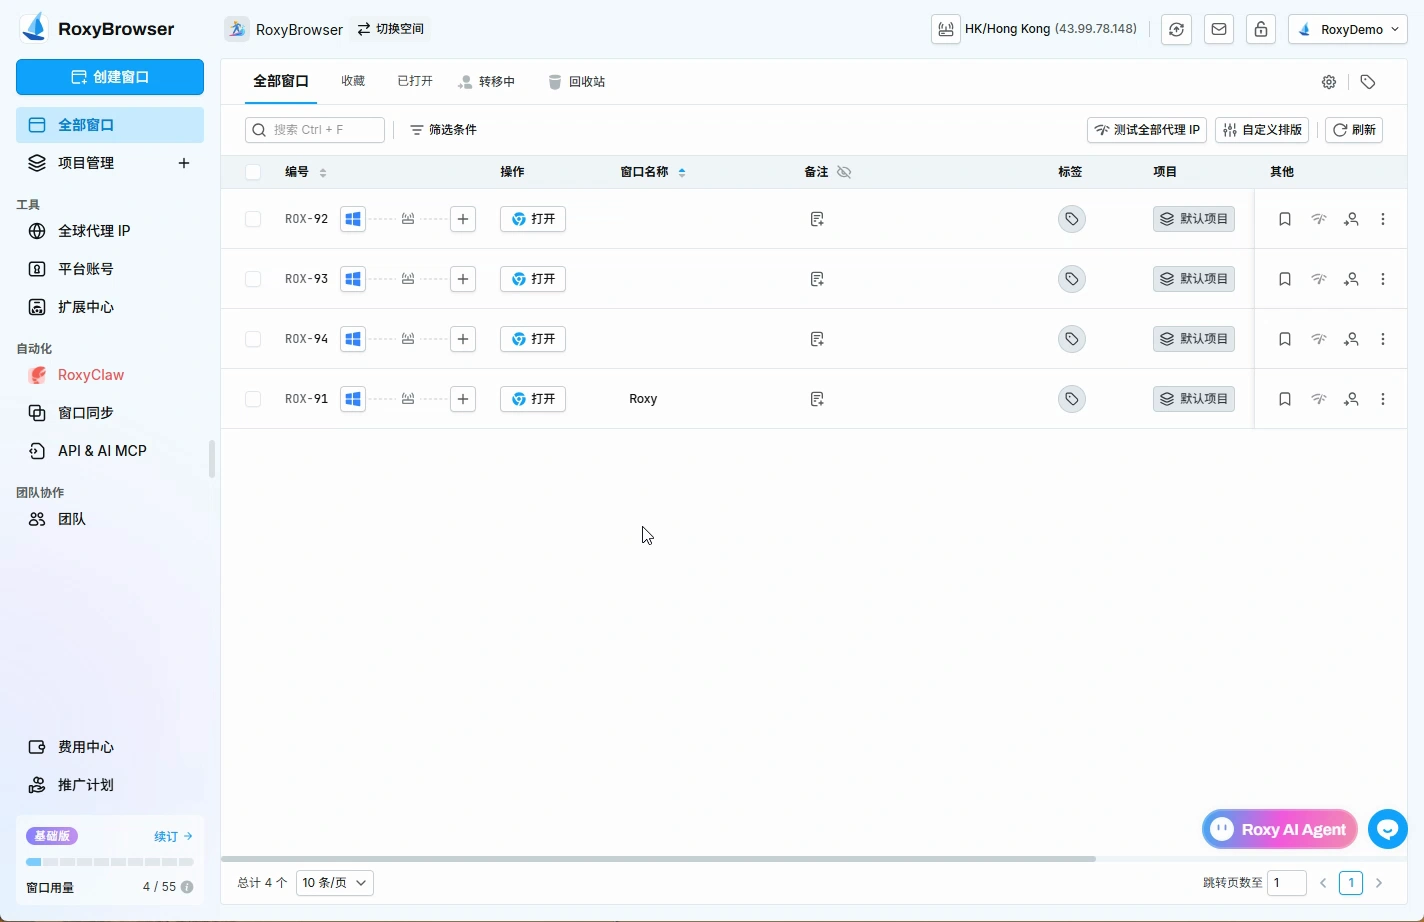Click the horizontal scrollbar below the table
Image resolution: width=1424 pixels, height=922 pixels.
[658, 859]
